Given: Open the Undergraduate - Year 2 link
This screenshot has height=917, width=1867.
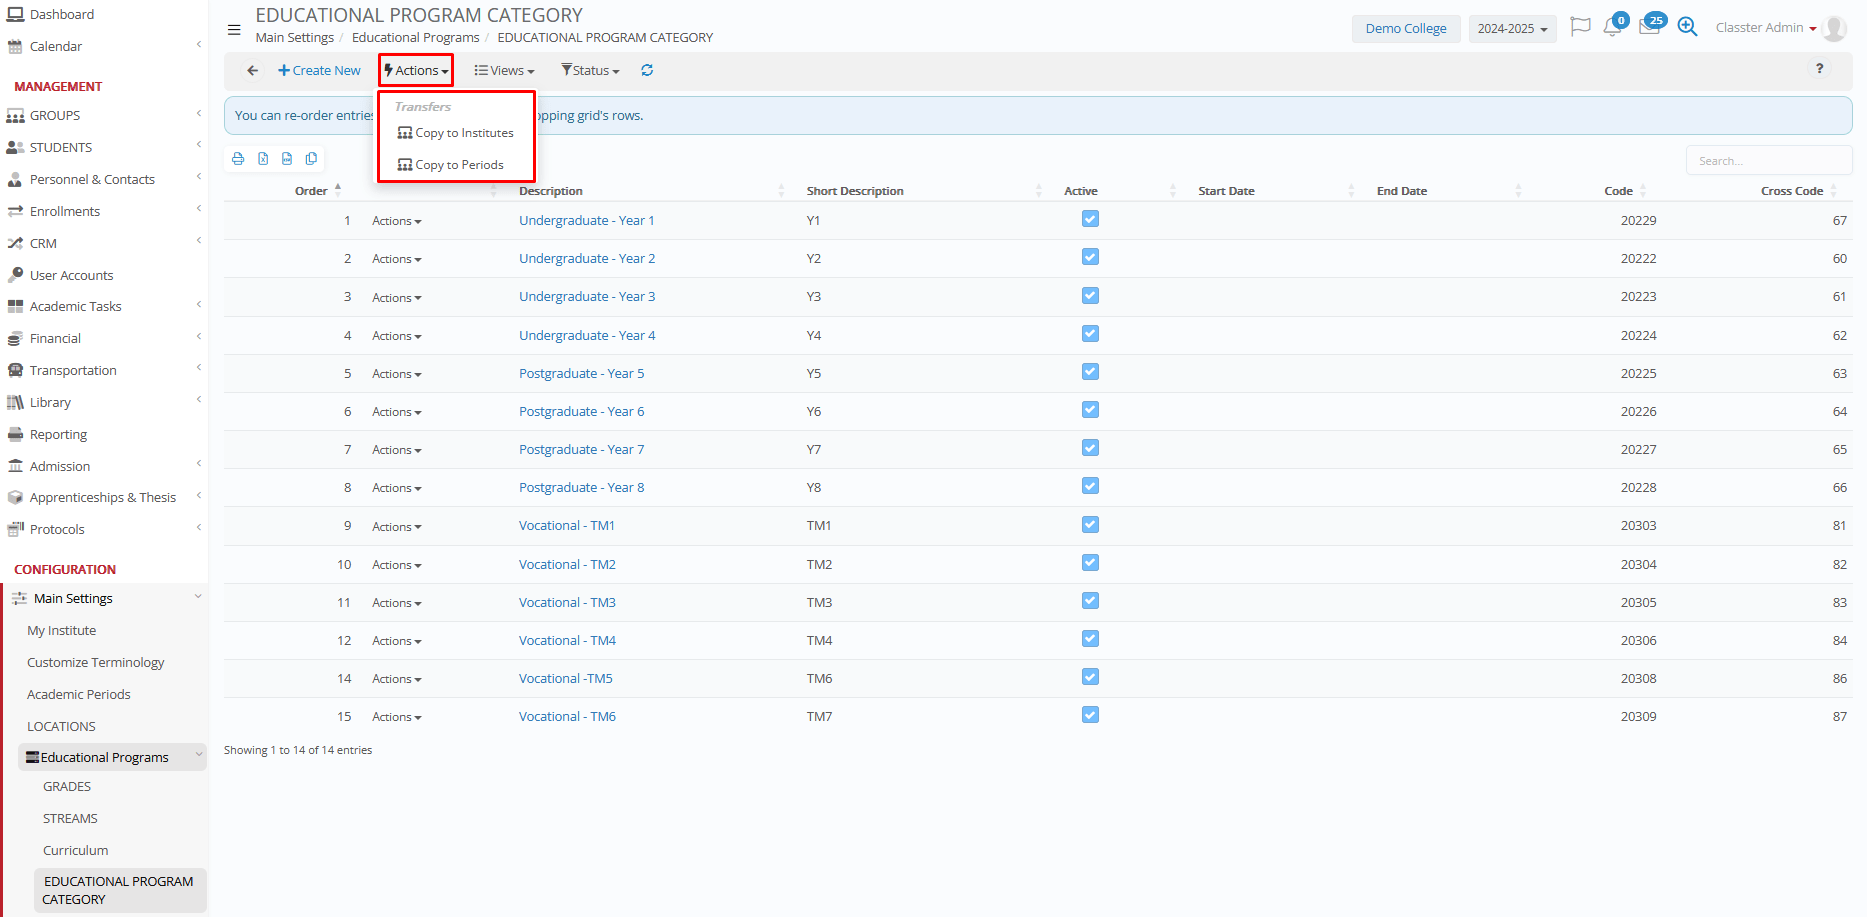Looking at the screenshot, I should pyautogui.click(x=587, y=258).
